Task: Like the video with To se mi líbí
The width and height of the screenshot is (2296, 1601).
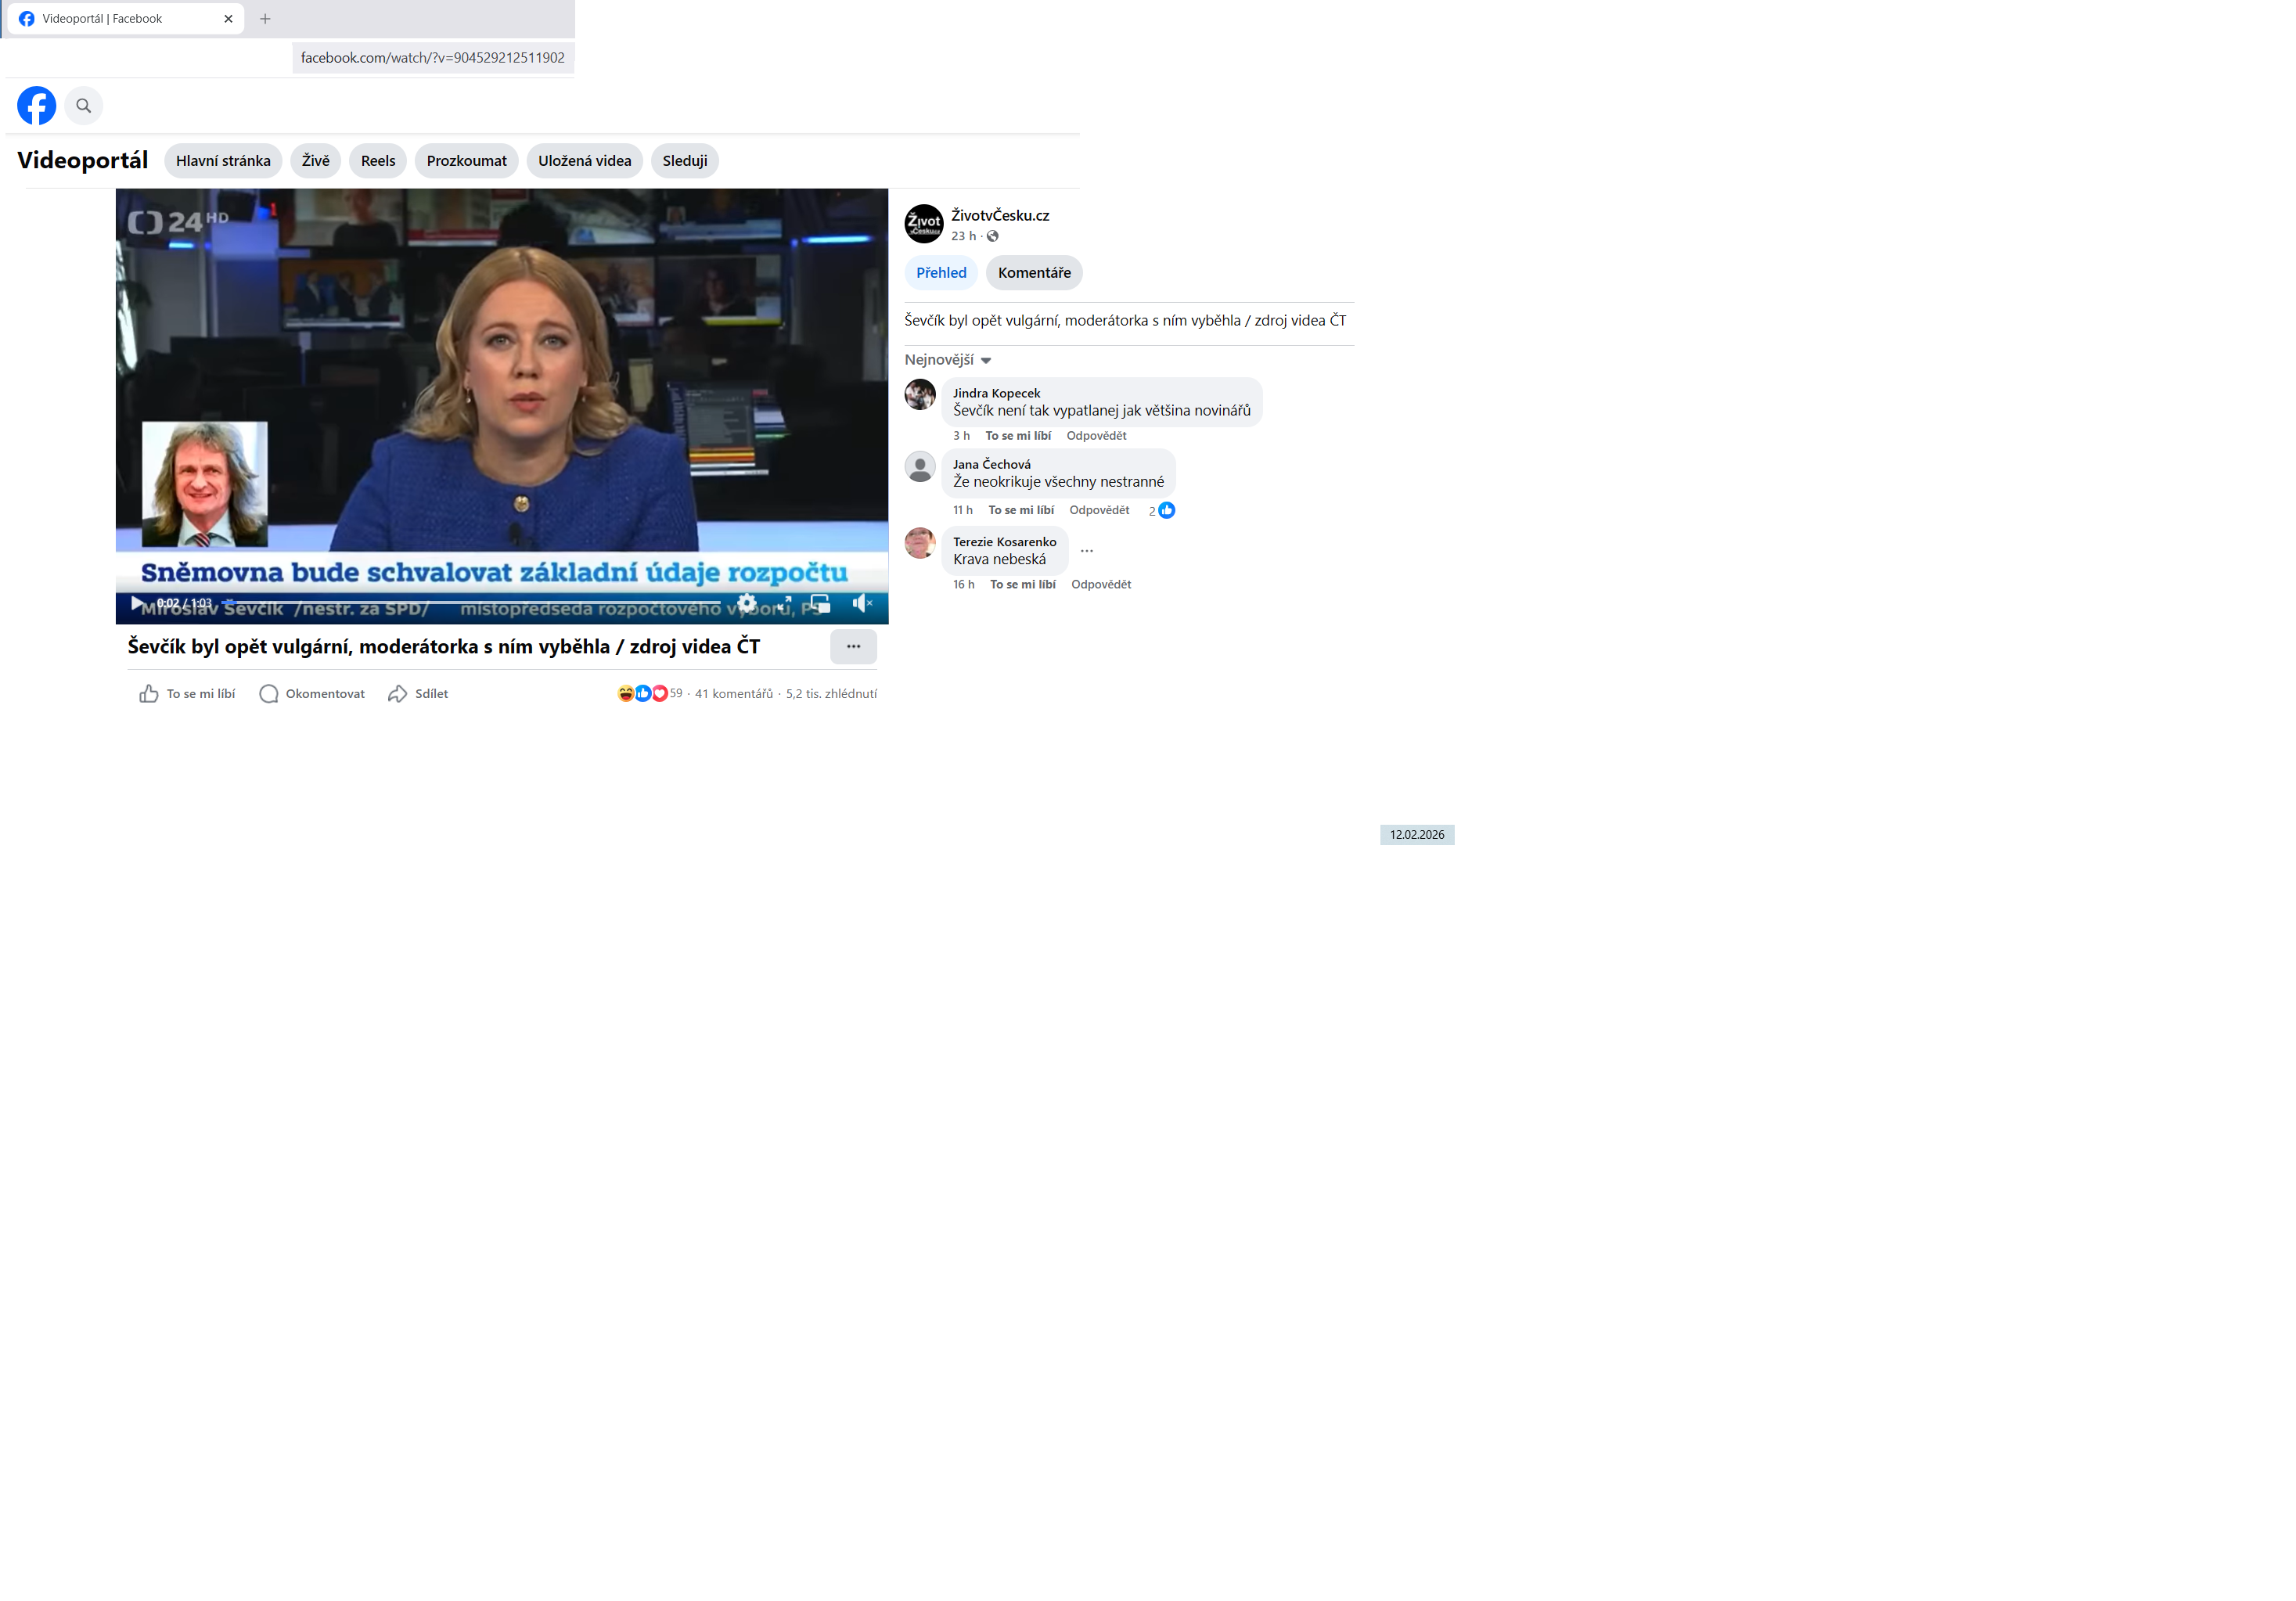Action: pos(187,694)
